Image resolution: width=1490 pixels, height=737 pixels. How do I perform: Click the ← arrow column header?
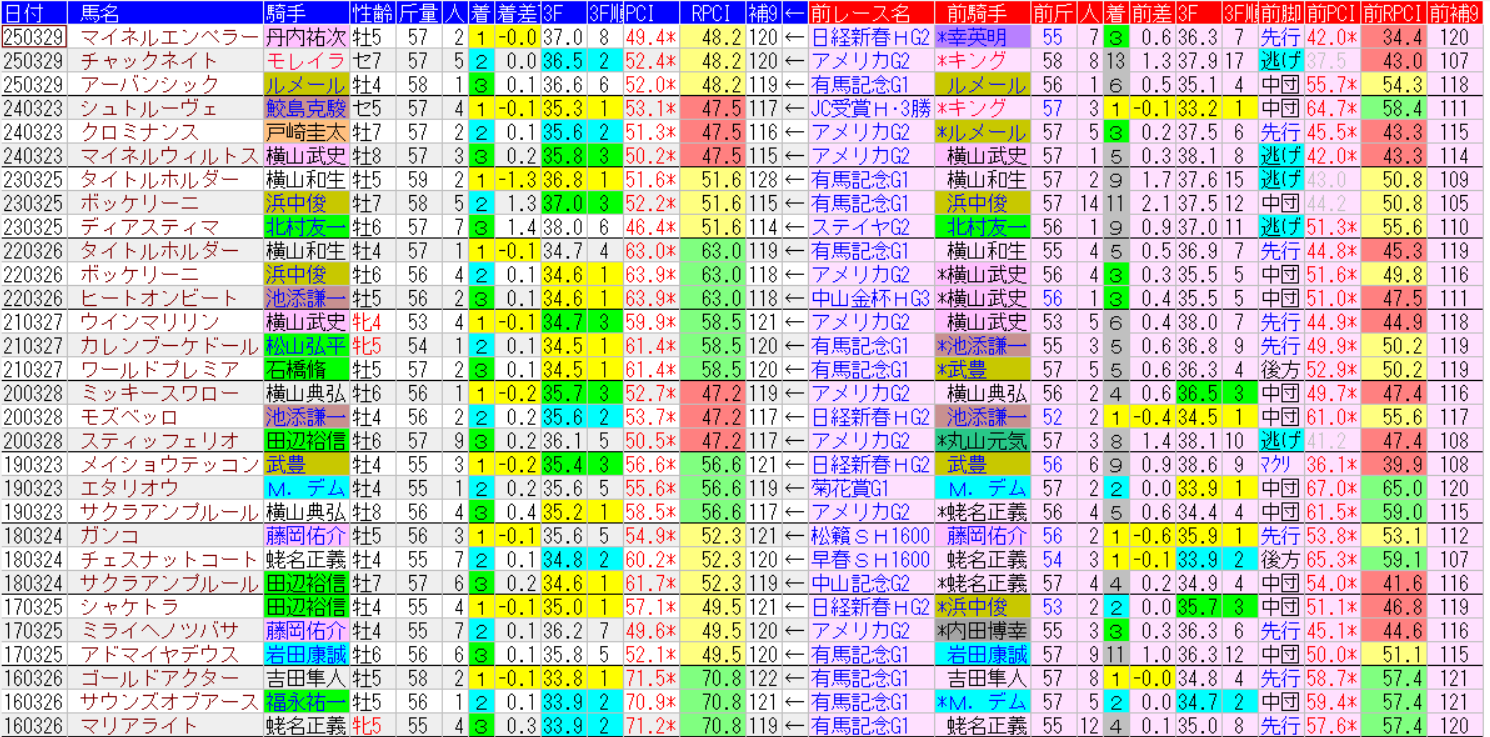pyautogui.click(x=794, y=13)
